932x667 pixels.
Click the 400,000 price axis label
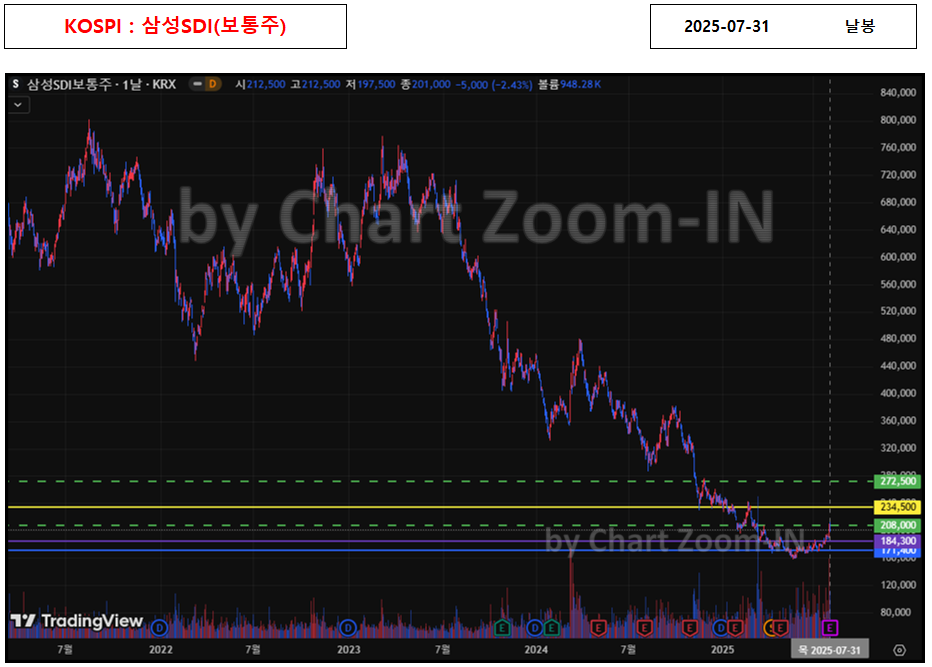click(898, 393)
